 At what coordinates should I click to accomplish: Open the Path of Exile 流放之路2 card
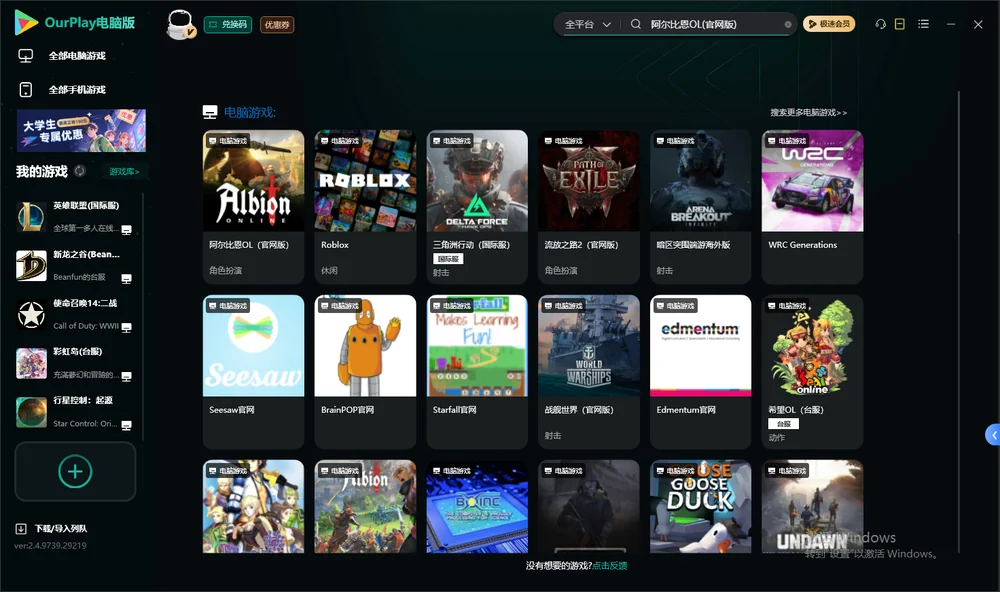click(589, 207)
